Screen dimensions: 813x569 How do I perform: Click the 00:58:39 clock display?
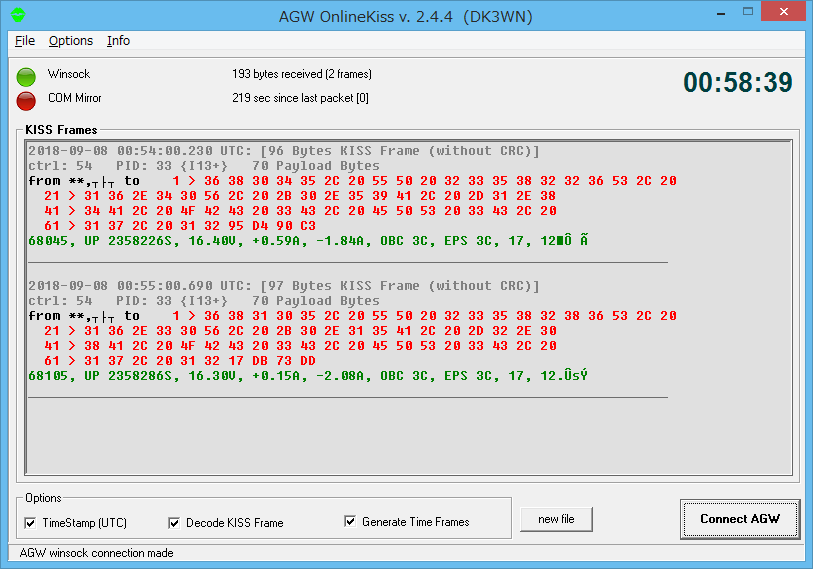[737, 82]
